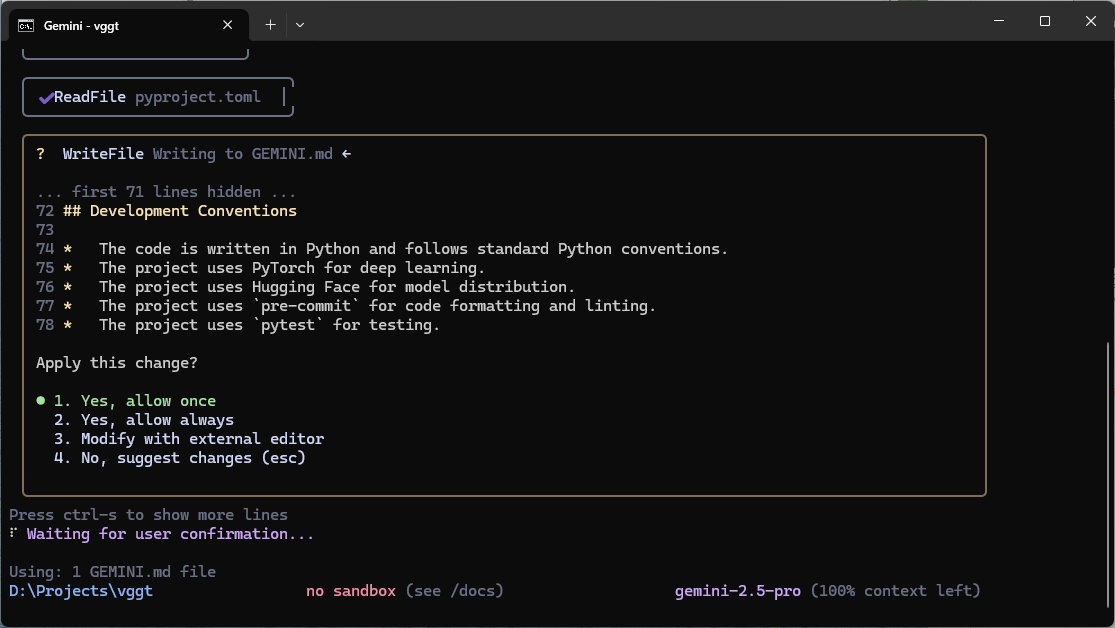Image resolution: width=1115 pixels, height=628 pixels.
Task: Click the WriteFile question mark indicator
Action: coord(41,154)
